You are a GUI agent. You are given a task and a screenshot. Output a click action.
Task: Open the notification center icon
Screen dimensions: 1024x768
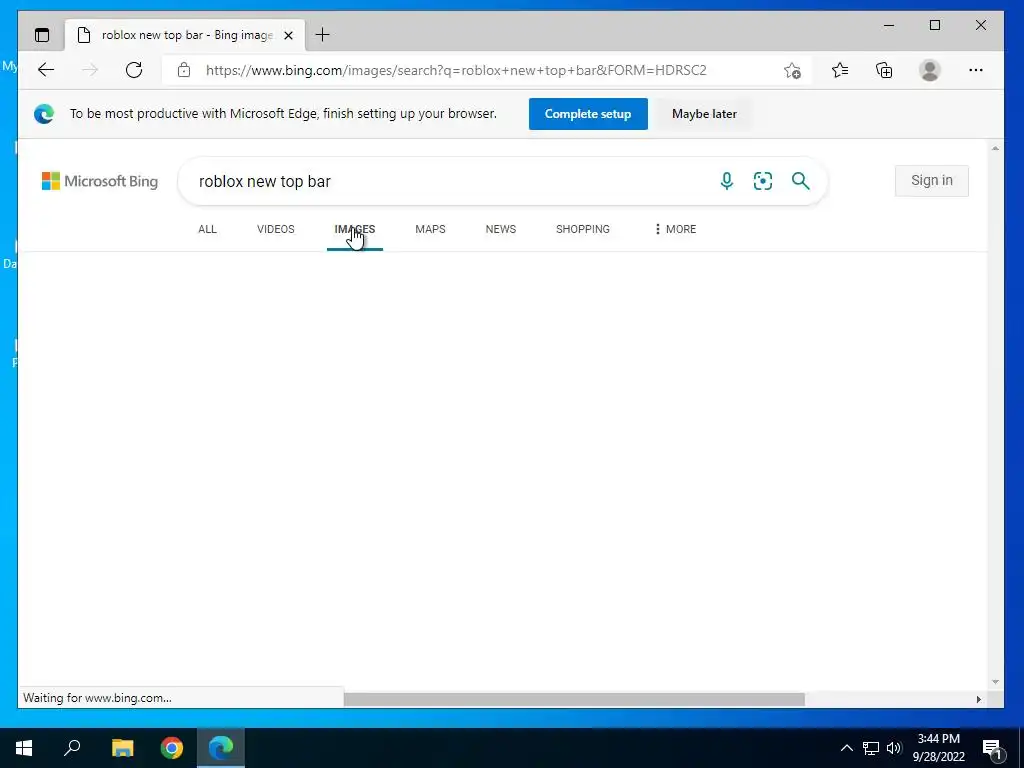[x=992, y=749]
